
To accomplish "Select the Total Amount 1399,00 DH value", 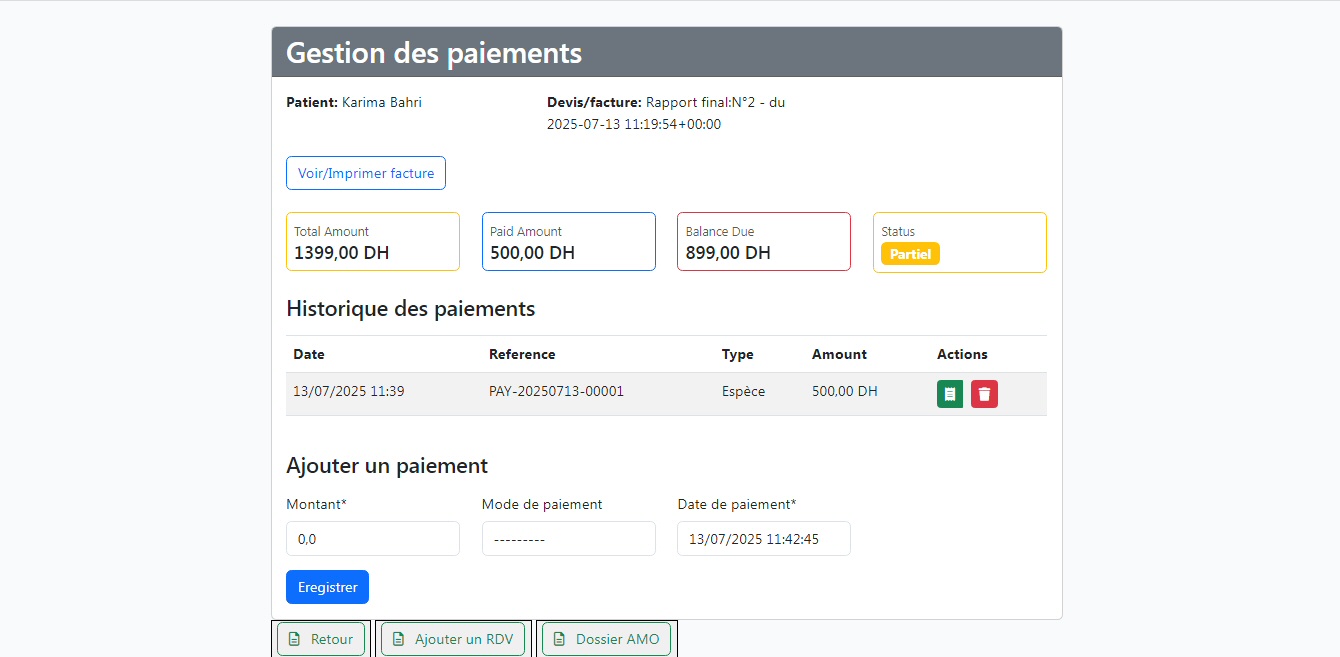I will [341, 253].
